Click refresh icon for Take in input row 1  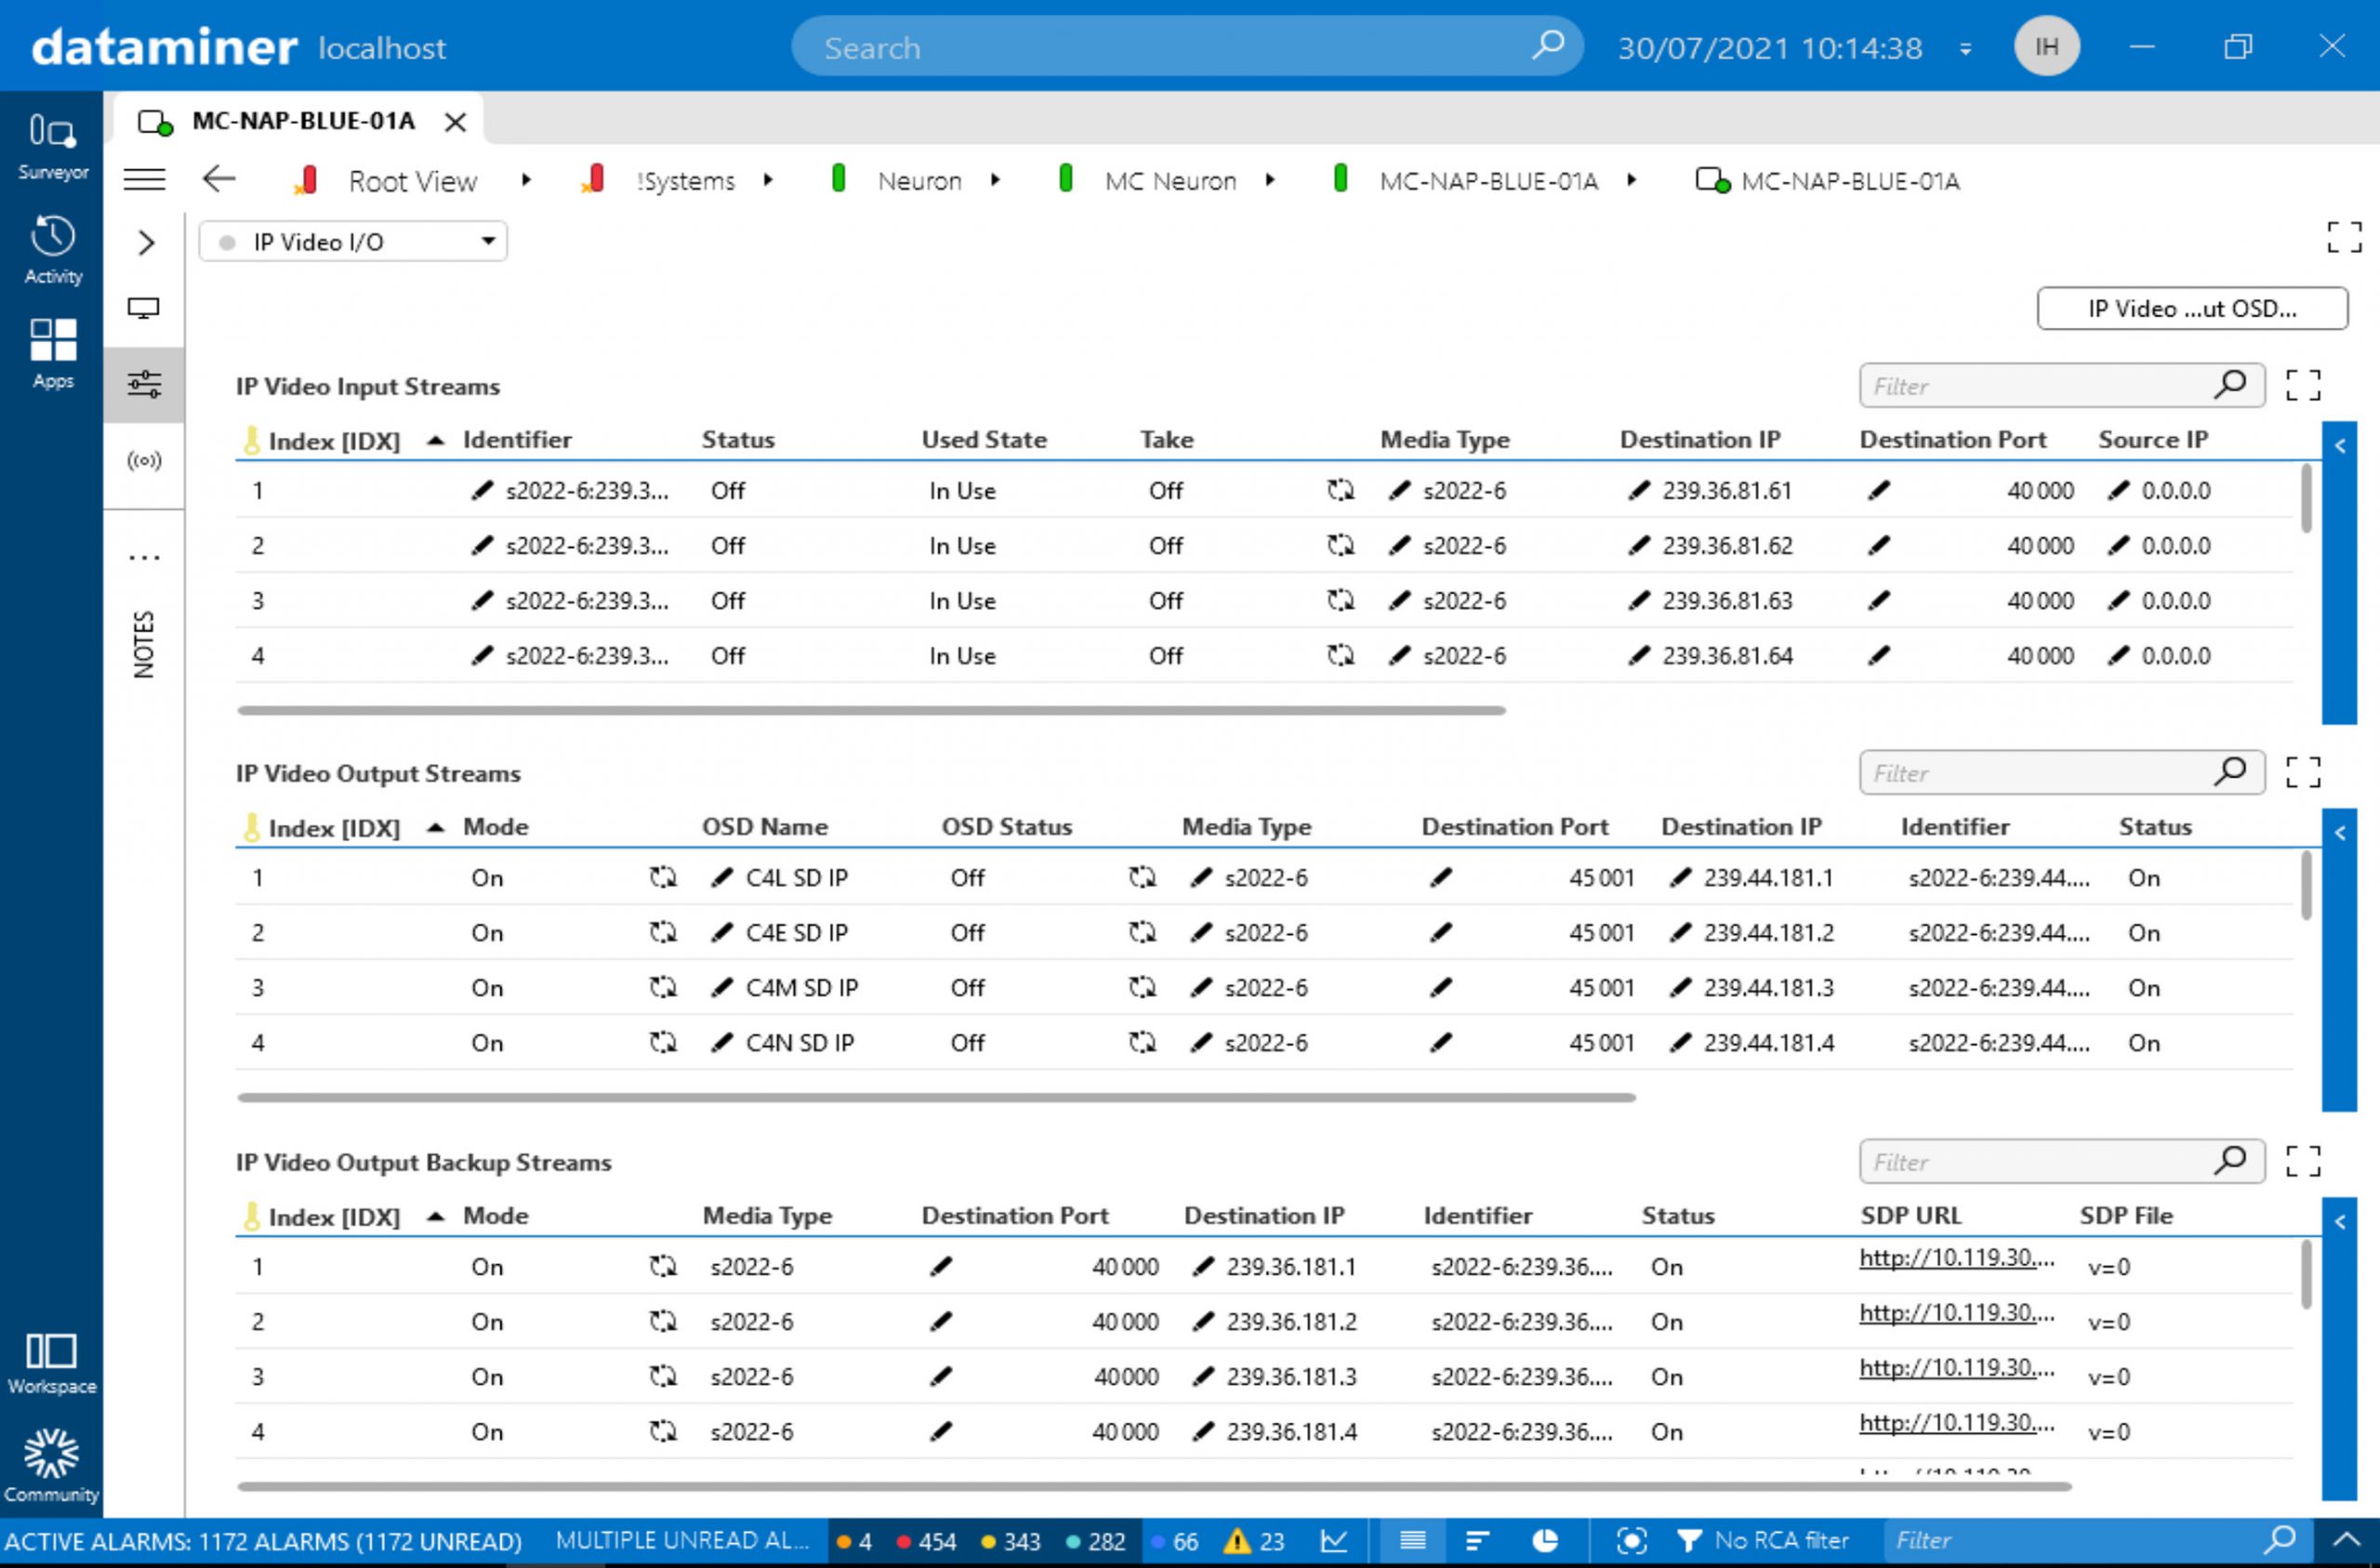(1340, 490)
